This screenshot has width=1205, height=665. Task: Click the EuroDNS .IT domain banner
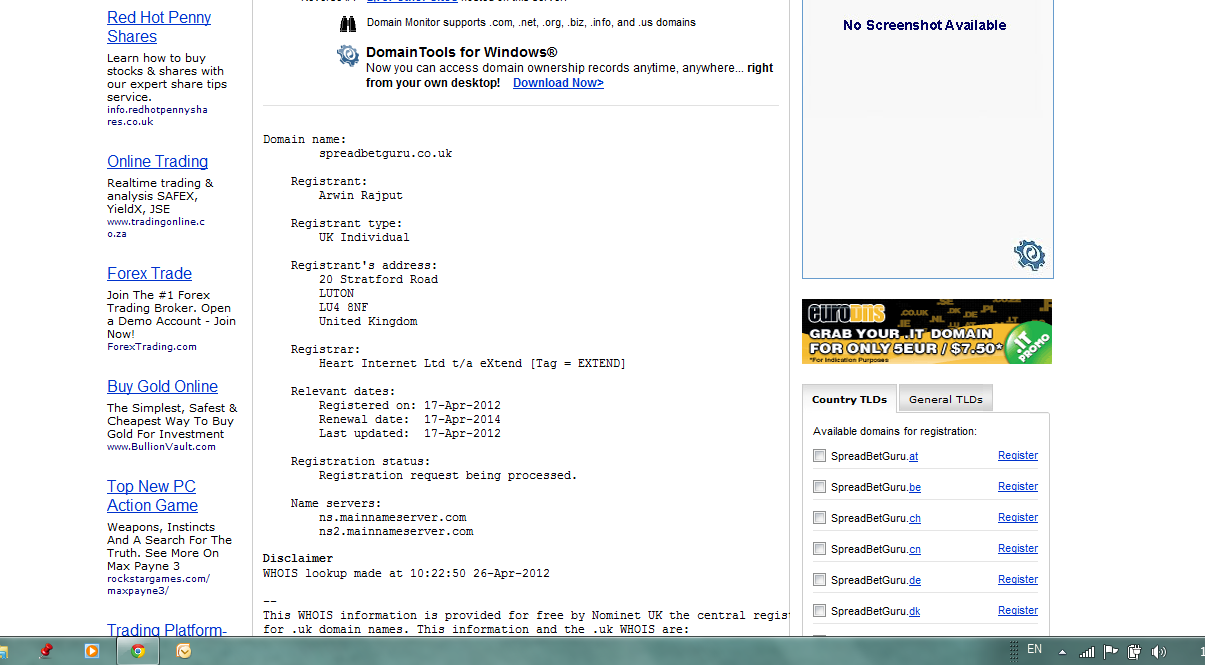(927, 331)
